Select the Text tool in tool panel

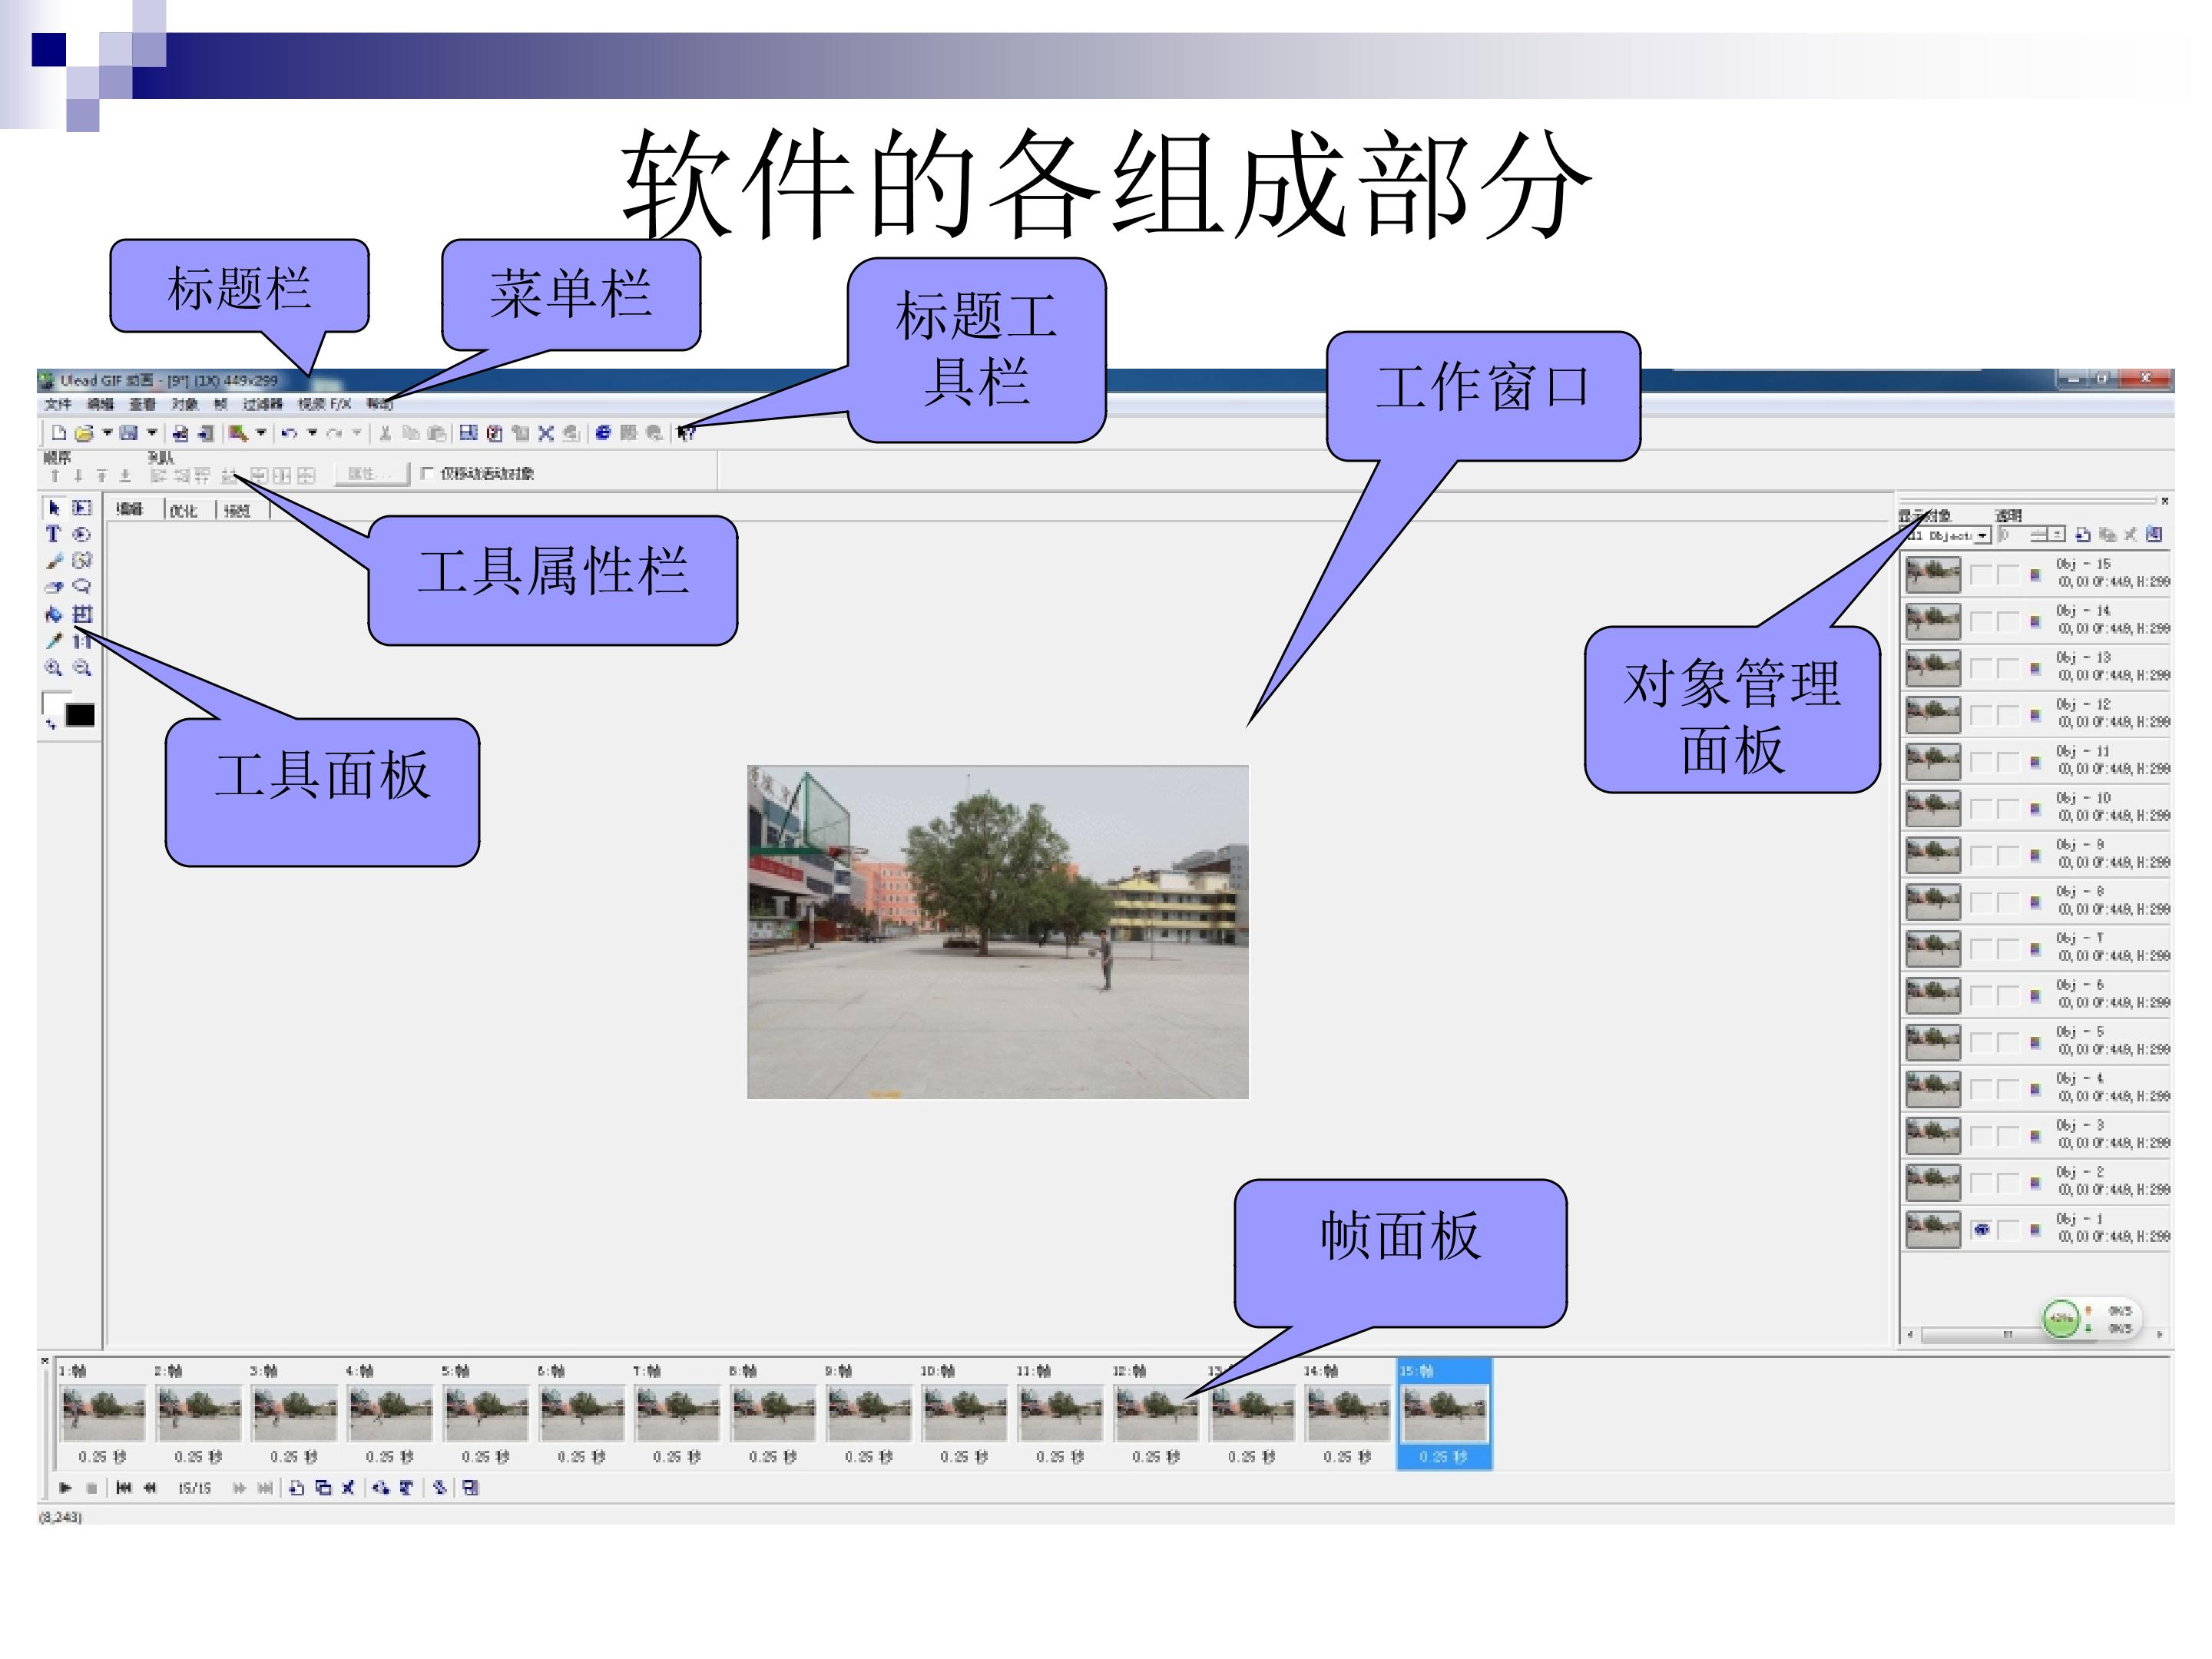[53, 534]
